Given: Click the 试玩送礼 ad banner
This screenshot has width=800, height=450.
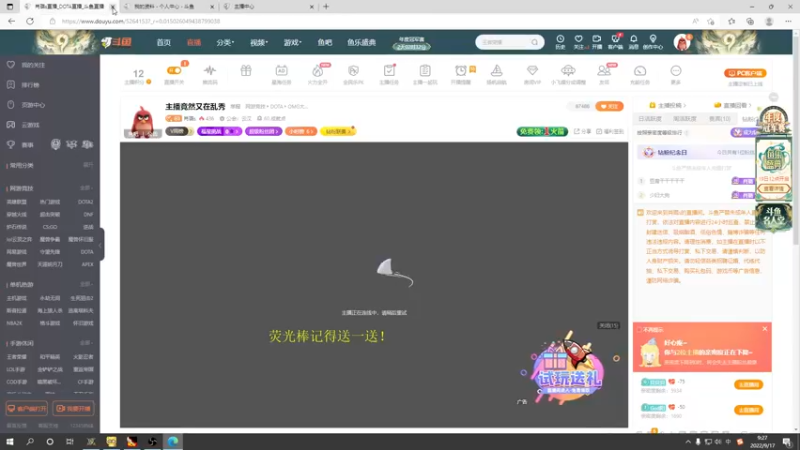Looking at the screenshot, I should coord(568,370).
